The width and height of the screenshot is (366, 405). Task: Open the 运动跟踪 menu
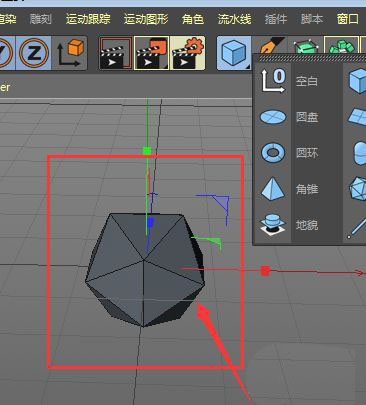88,19
